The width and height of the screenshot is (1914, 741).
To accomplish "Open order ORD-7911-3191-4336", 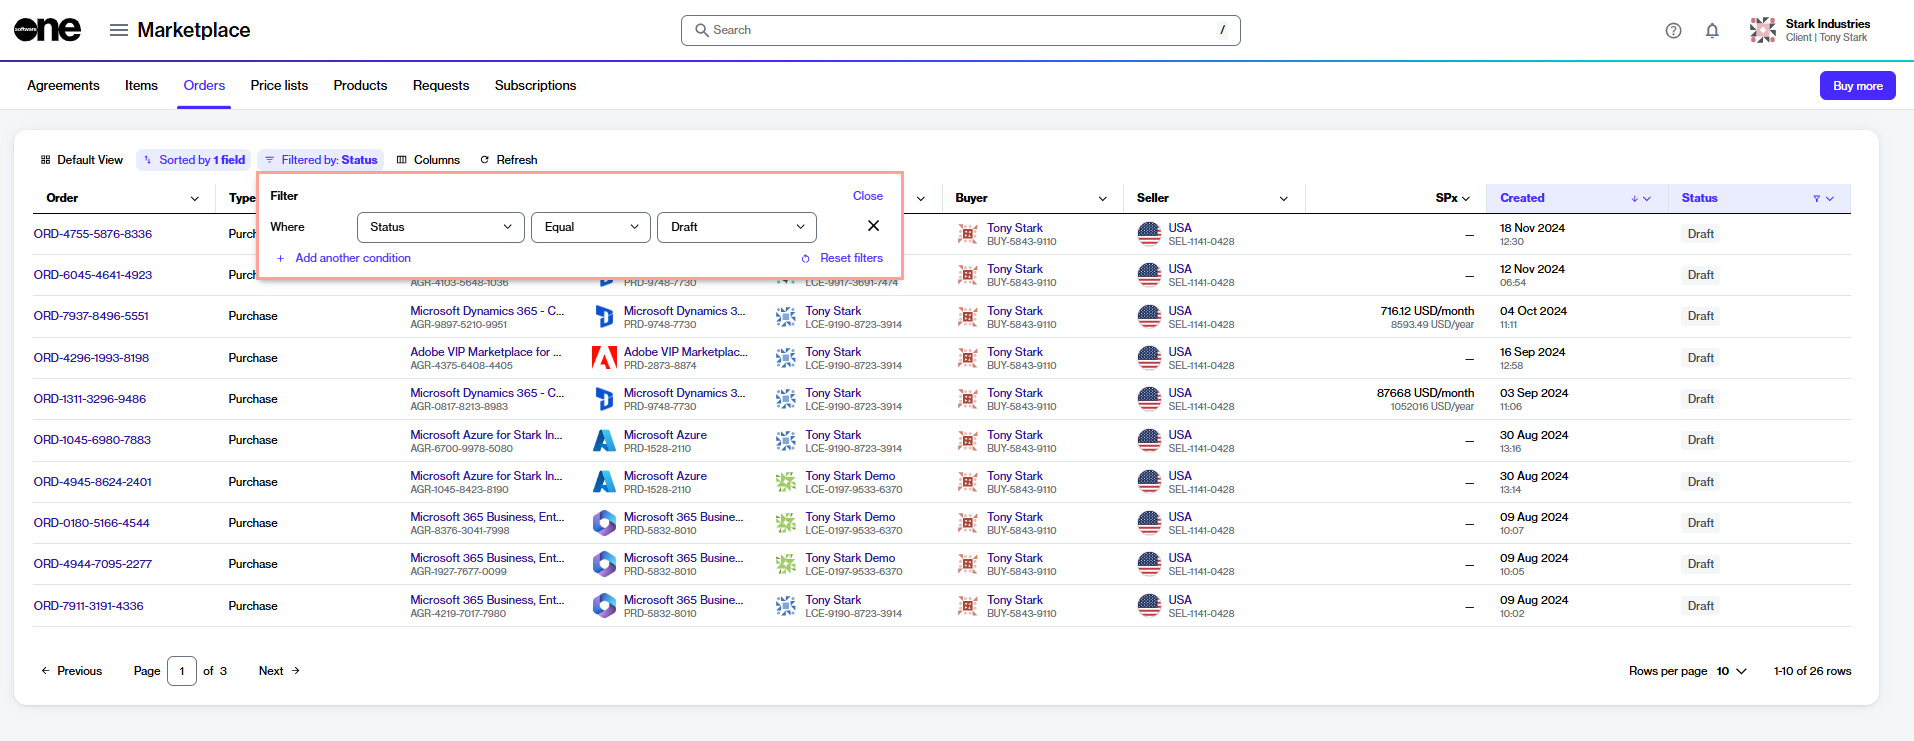I will [x=88, y=606].
